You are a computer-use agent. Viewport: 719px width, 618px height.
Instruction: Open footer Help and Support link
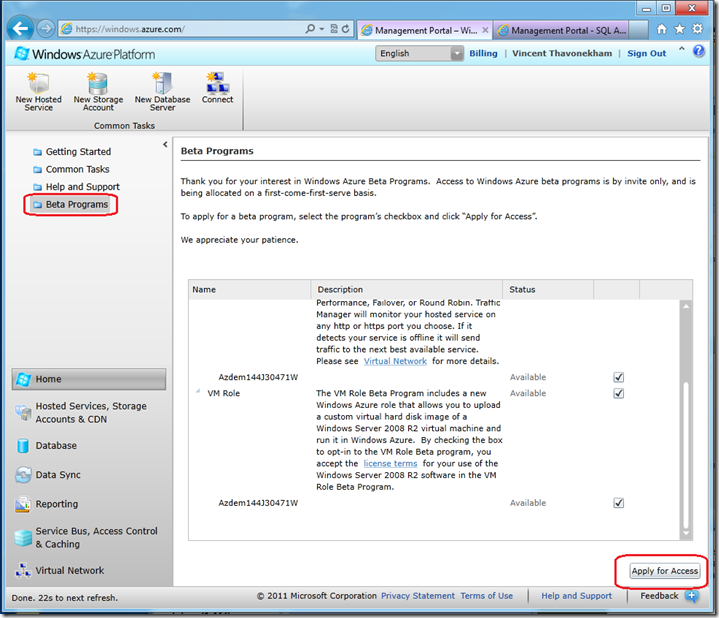click(576, 596)
